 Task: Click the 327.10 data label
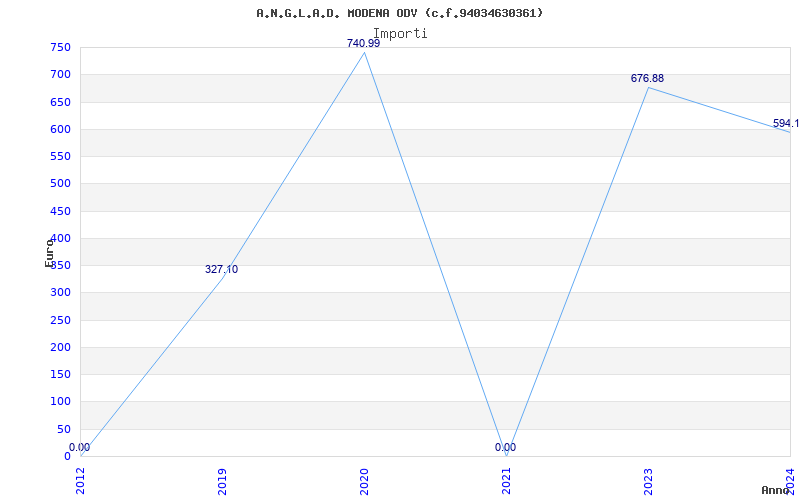221,269
